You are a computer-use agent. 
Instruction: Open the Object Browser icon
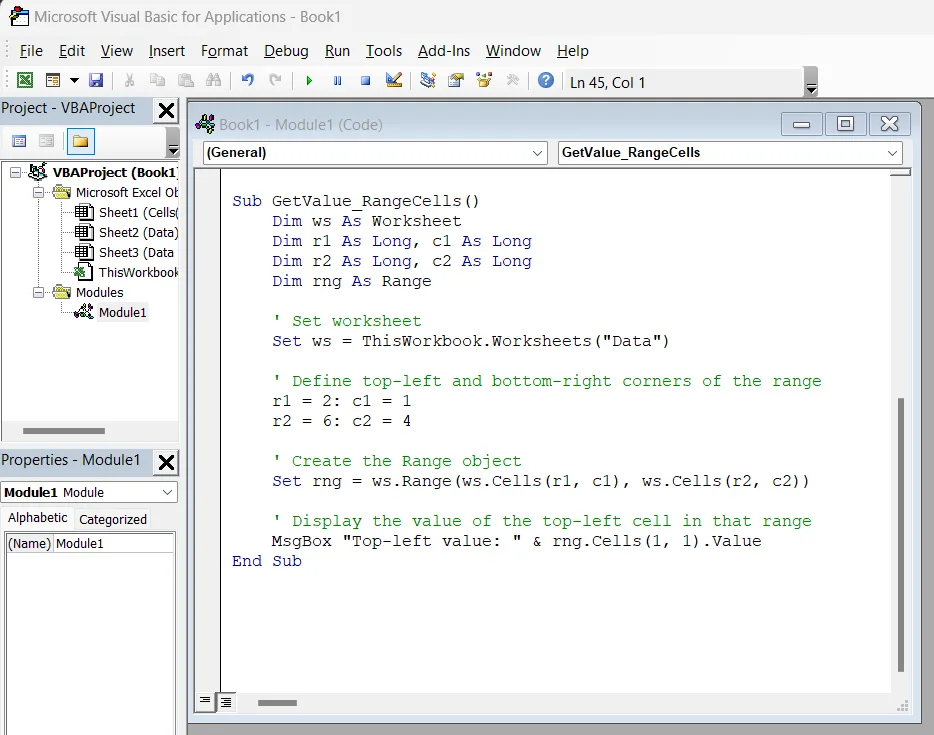tap(484, 80)
